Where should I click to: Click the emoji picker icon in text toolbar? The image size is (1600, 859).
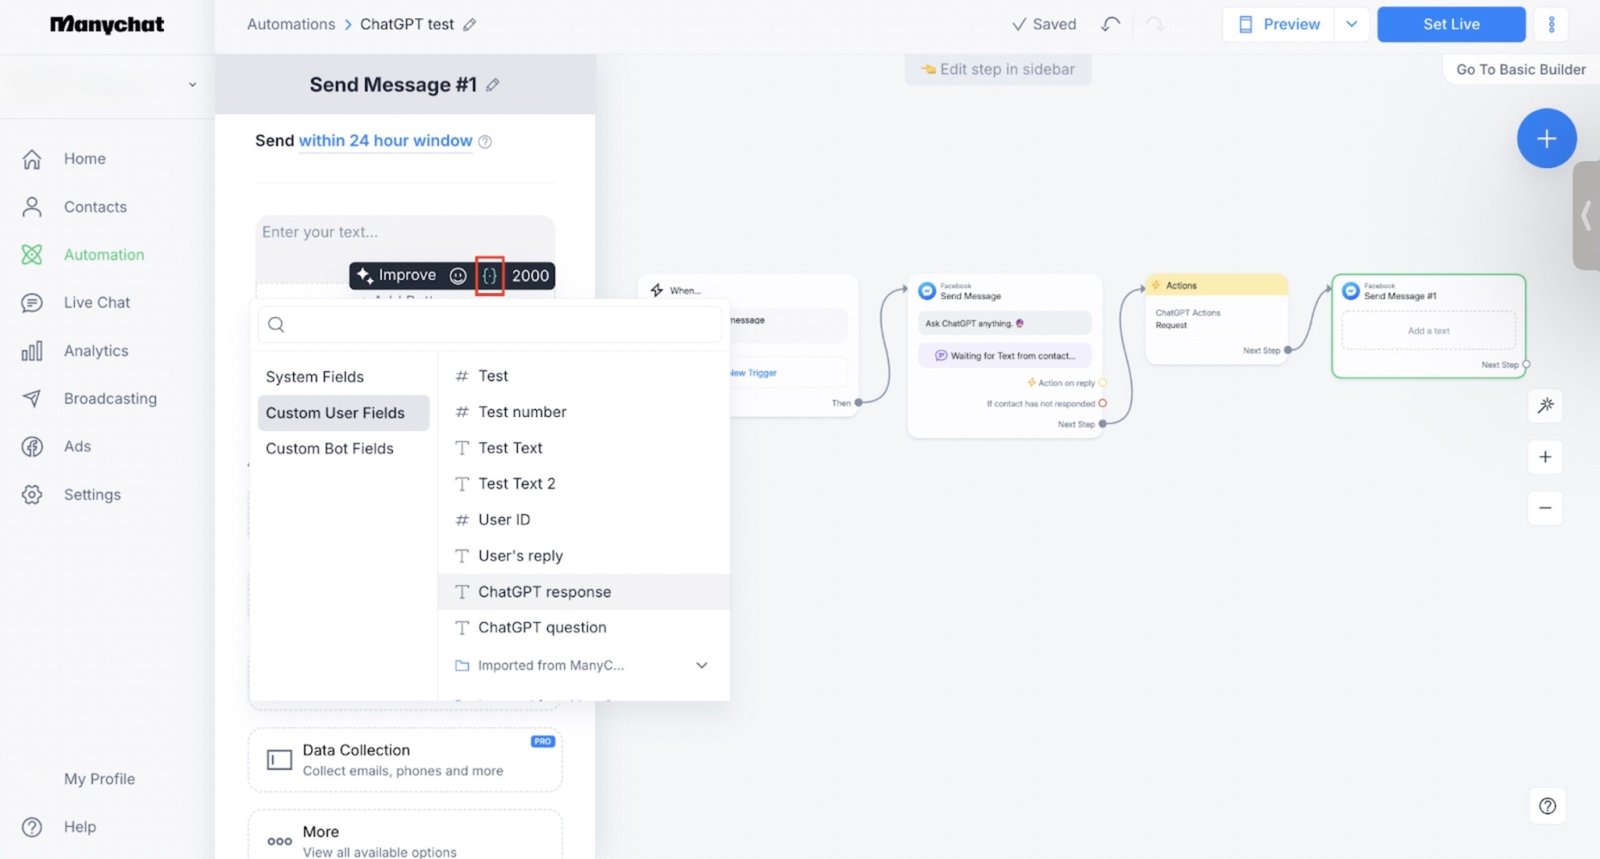tap(458, 276)
